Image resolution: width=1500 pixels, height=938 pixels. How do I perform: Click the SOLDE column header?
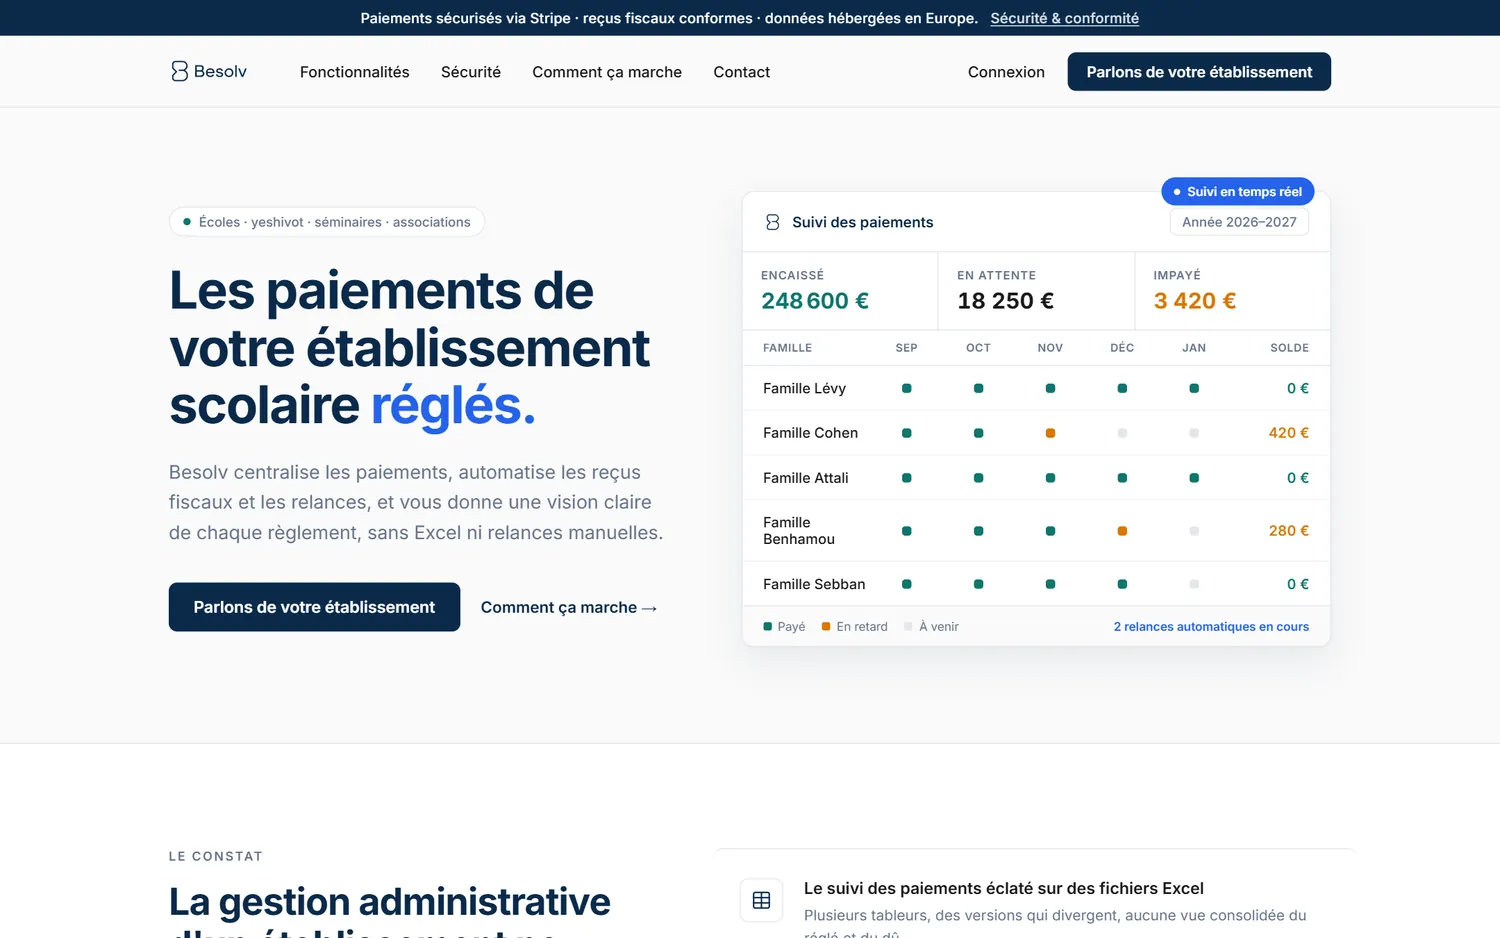point(1289,348)
